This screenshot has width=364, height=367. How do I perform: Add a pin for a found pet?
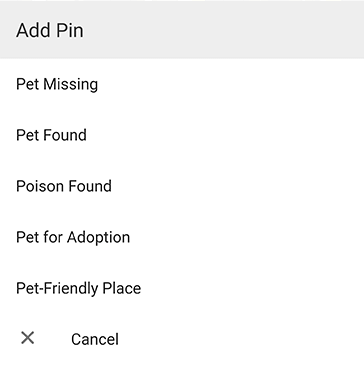pyautogui.click(x=182, y=135)
